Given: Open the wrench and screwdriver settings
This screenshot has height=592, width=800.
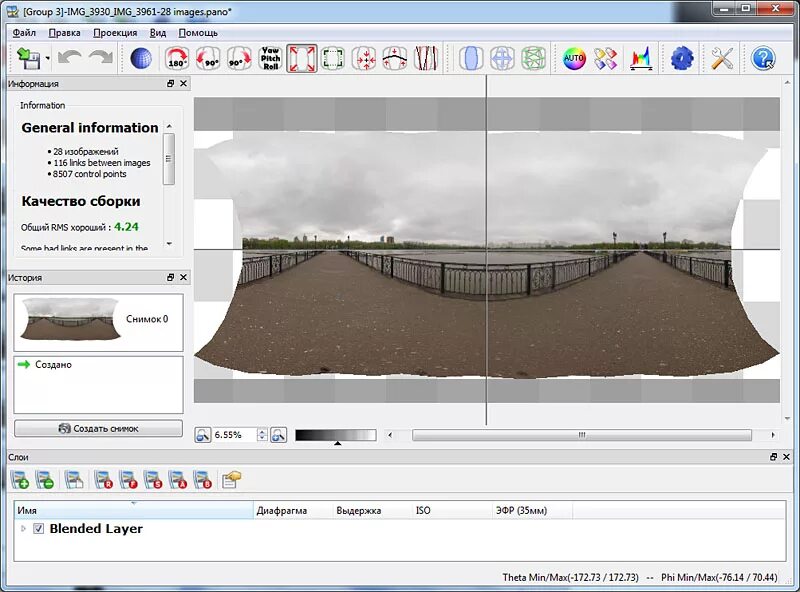Looking at the screenshot, I should [722, 58].
